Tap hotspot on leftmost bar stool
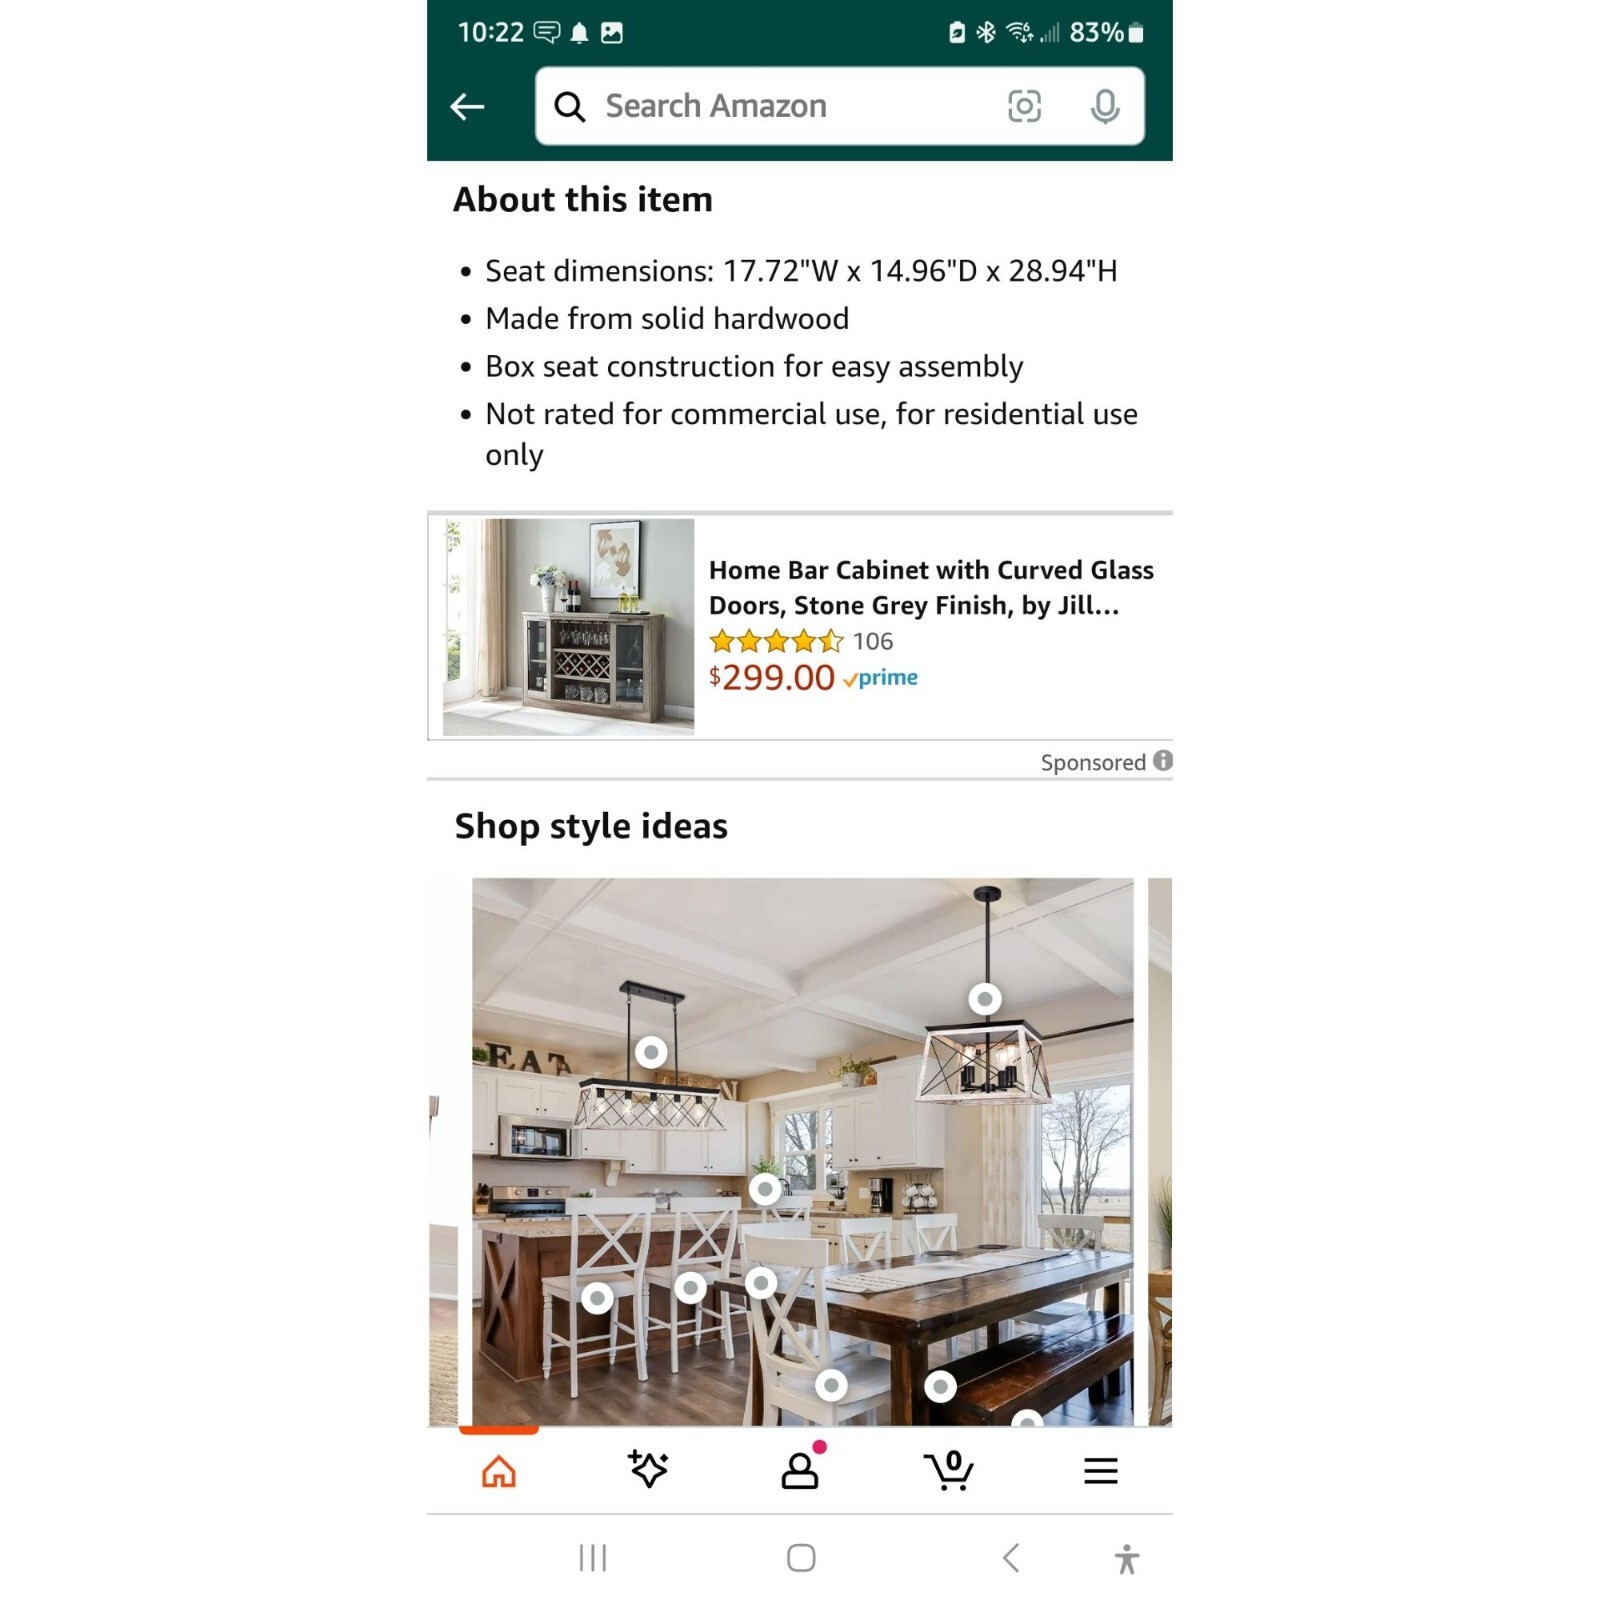Screen dimensions: 1600x1600 click(597, 1298)
